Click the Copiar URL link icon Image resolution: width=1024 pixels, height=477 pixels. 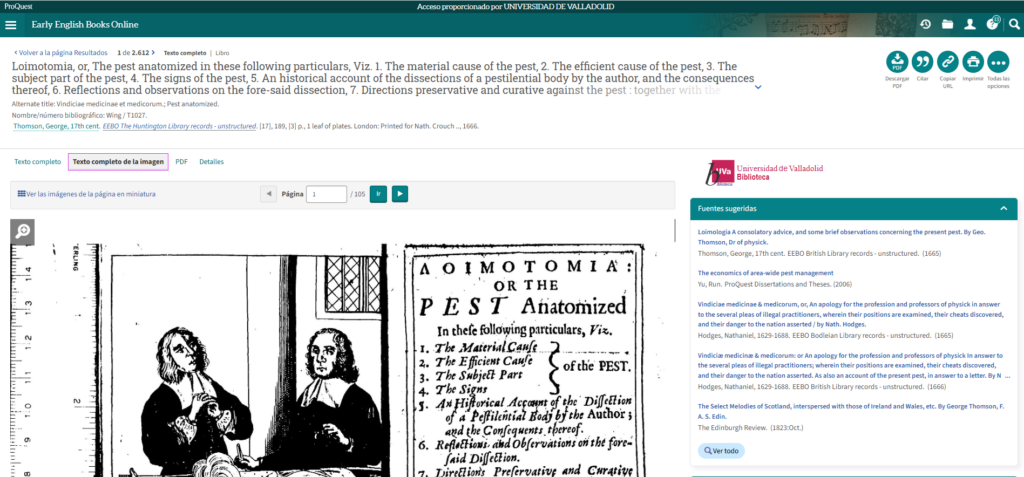coord(947,61)
